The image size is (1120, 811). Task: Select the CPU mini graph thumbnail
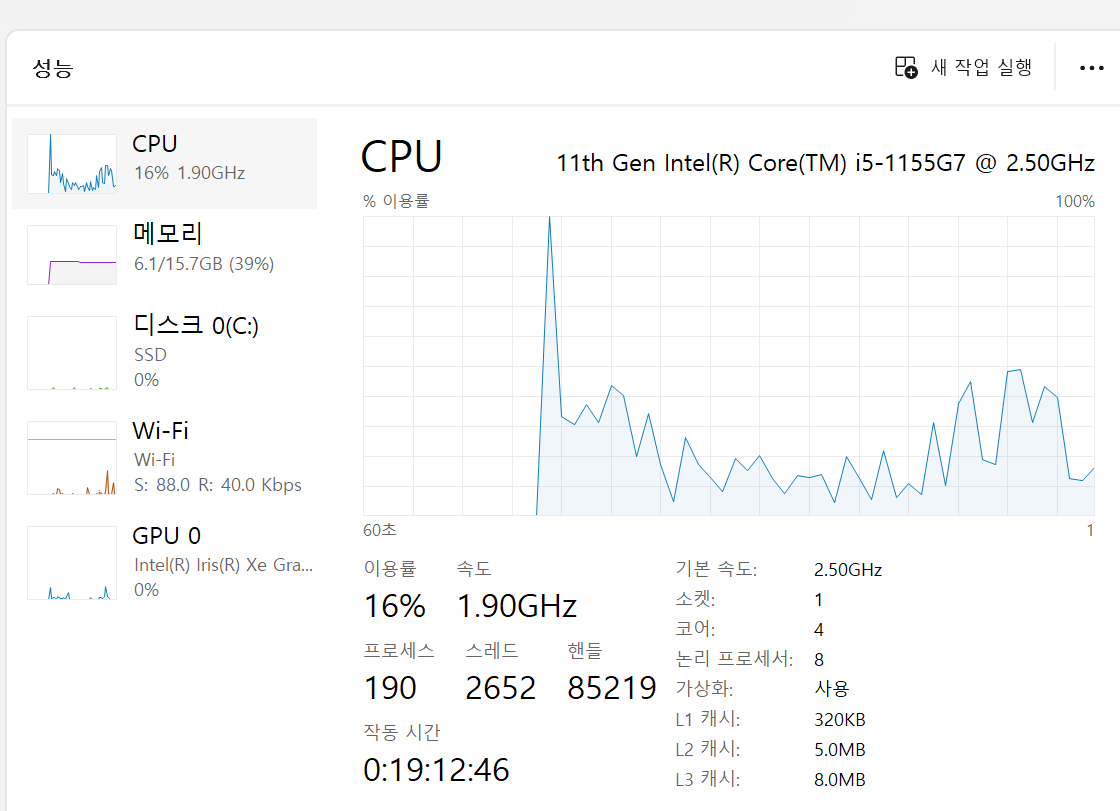[72, 163]
